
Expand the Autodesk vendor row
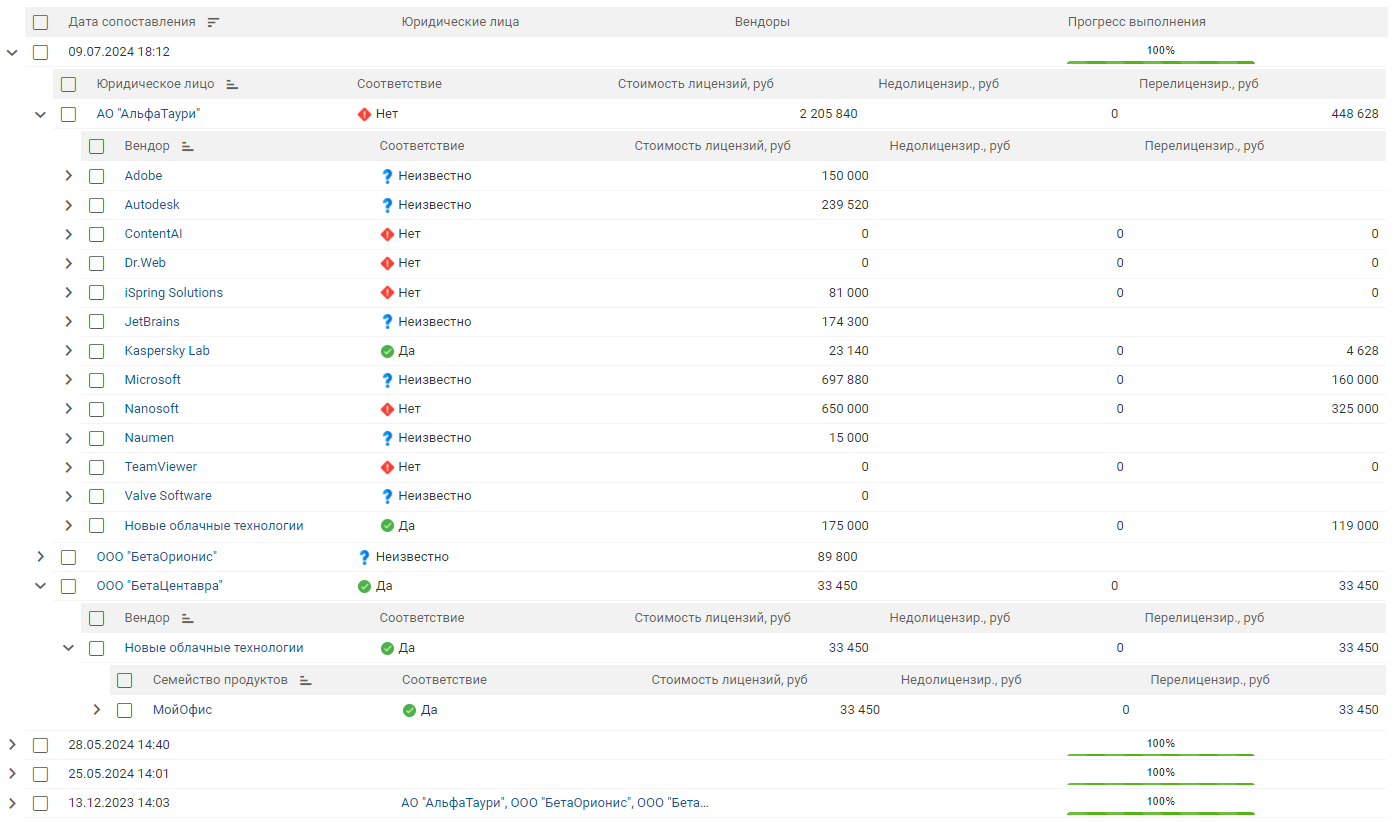(x=68, y=204)
